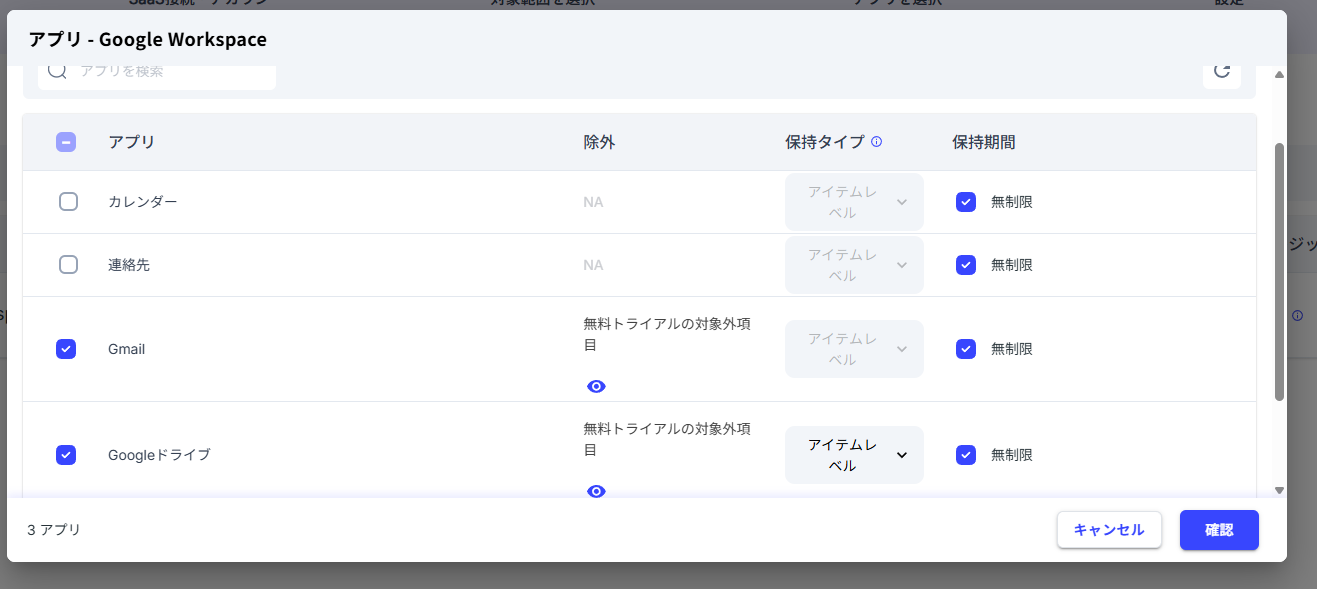Open Gmail's 保持タイプ dropdown
This screenshot has height=589, width=1317.
[853, 348]
